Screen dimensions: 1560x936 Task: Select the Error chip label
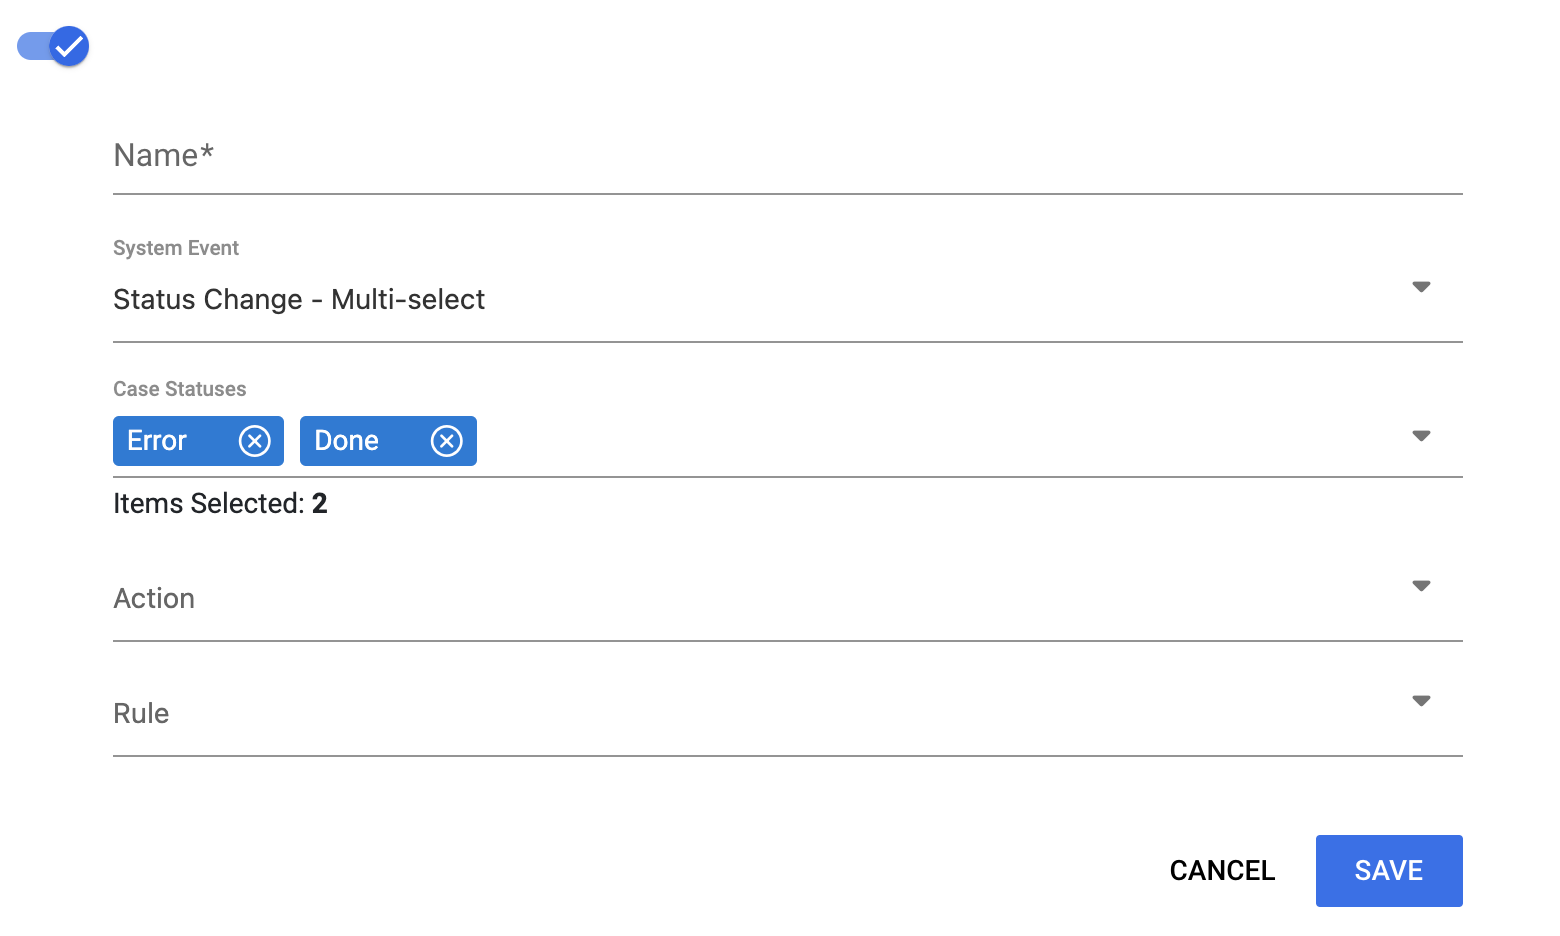157,441
